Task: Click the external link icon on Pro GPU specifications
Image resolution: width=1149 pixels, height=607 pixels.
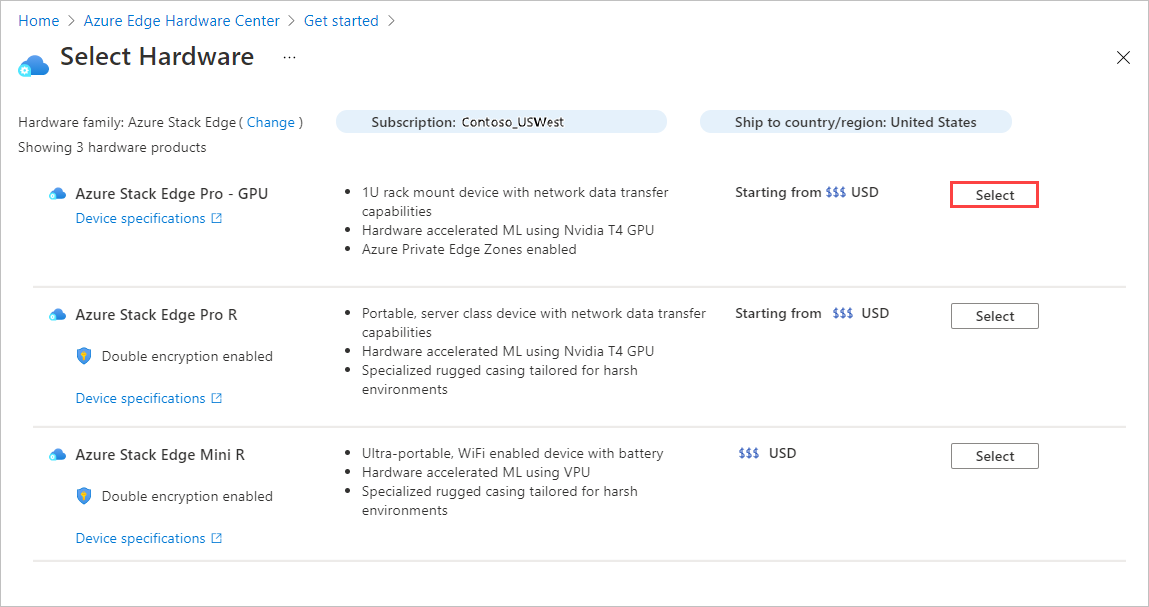Action: 218,217
